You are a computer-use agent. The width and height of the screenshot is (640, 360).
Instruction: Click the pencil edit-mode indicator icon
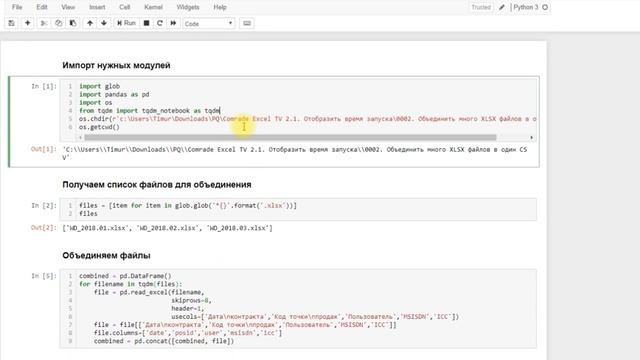pyautogui.click(x=502, y=7)
